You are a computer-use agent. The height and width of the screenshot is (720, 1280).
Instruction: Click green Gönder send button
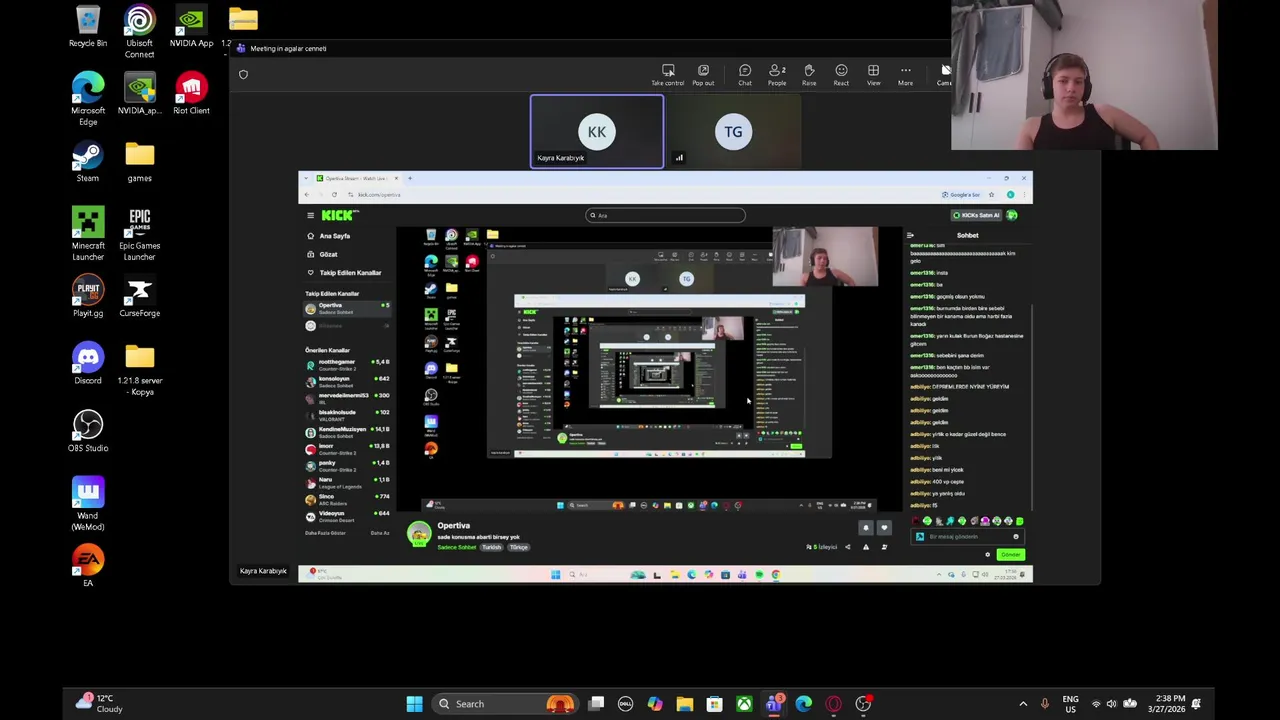[x=1010, y=555]
